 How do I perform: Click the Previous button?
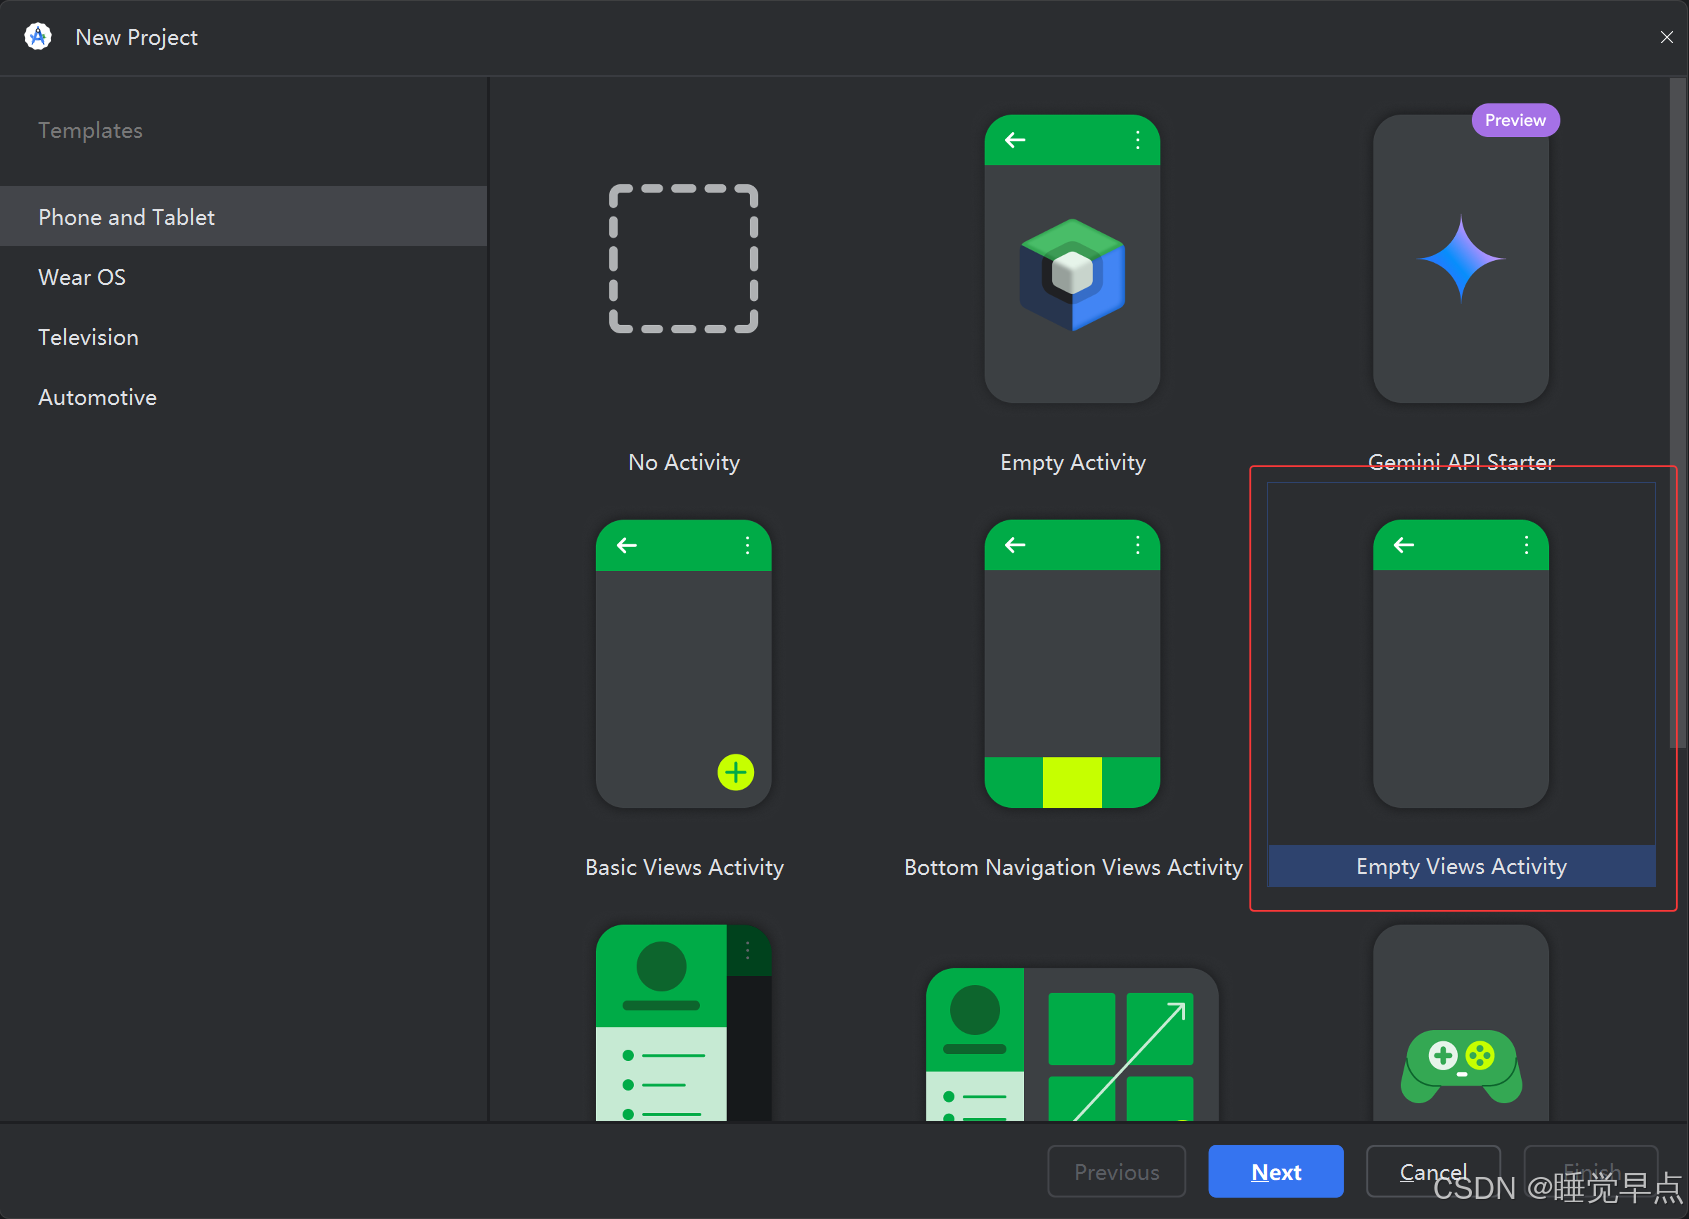(1116, 1171)
